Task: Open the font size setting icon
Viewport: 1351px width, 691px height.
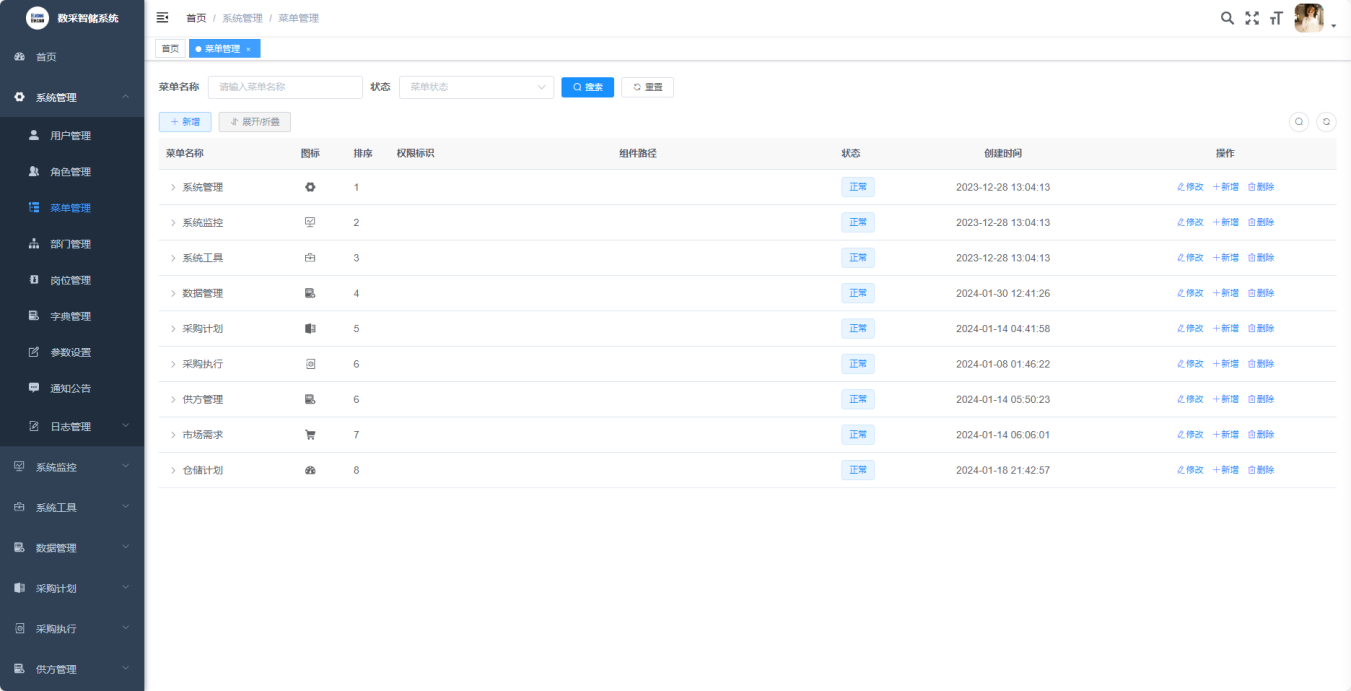Action: (x=1276, y=18)
